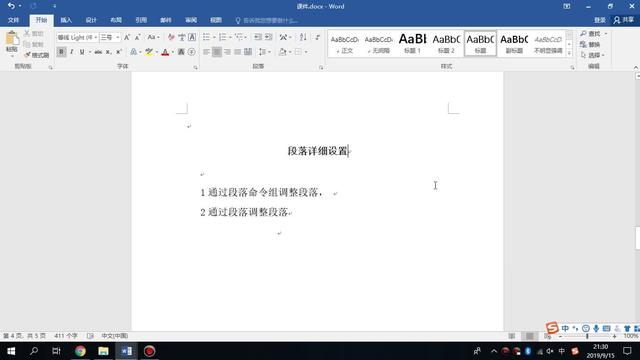Expand the styles gallery more arrow
The height and width of the screenshot is (360, 640).
(569, 53)
